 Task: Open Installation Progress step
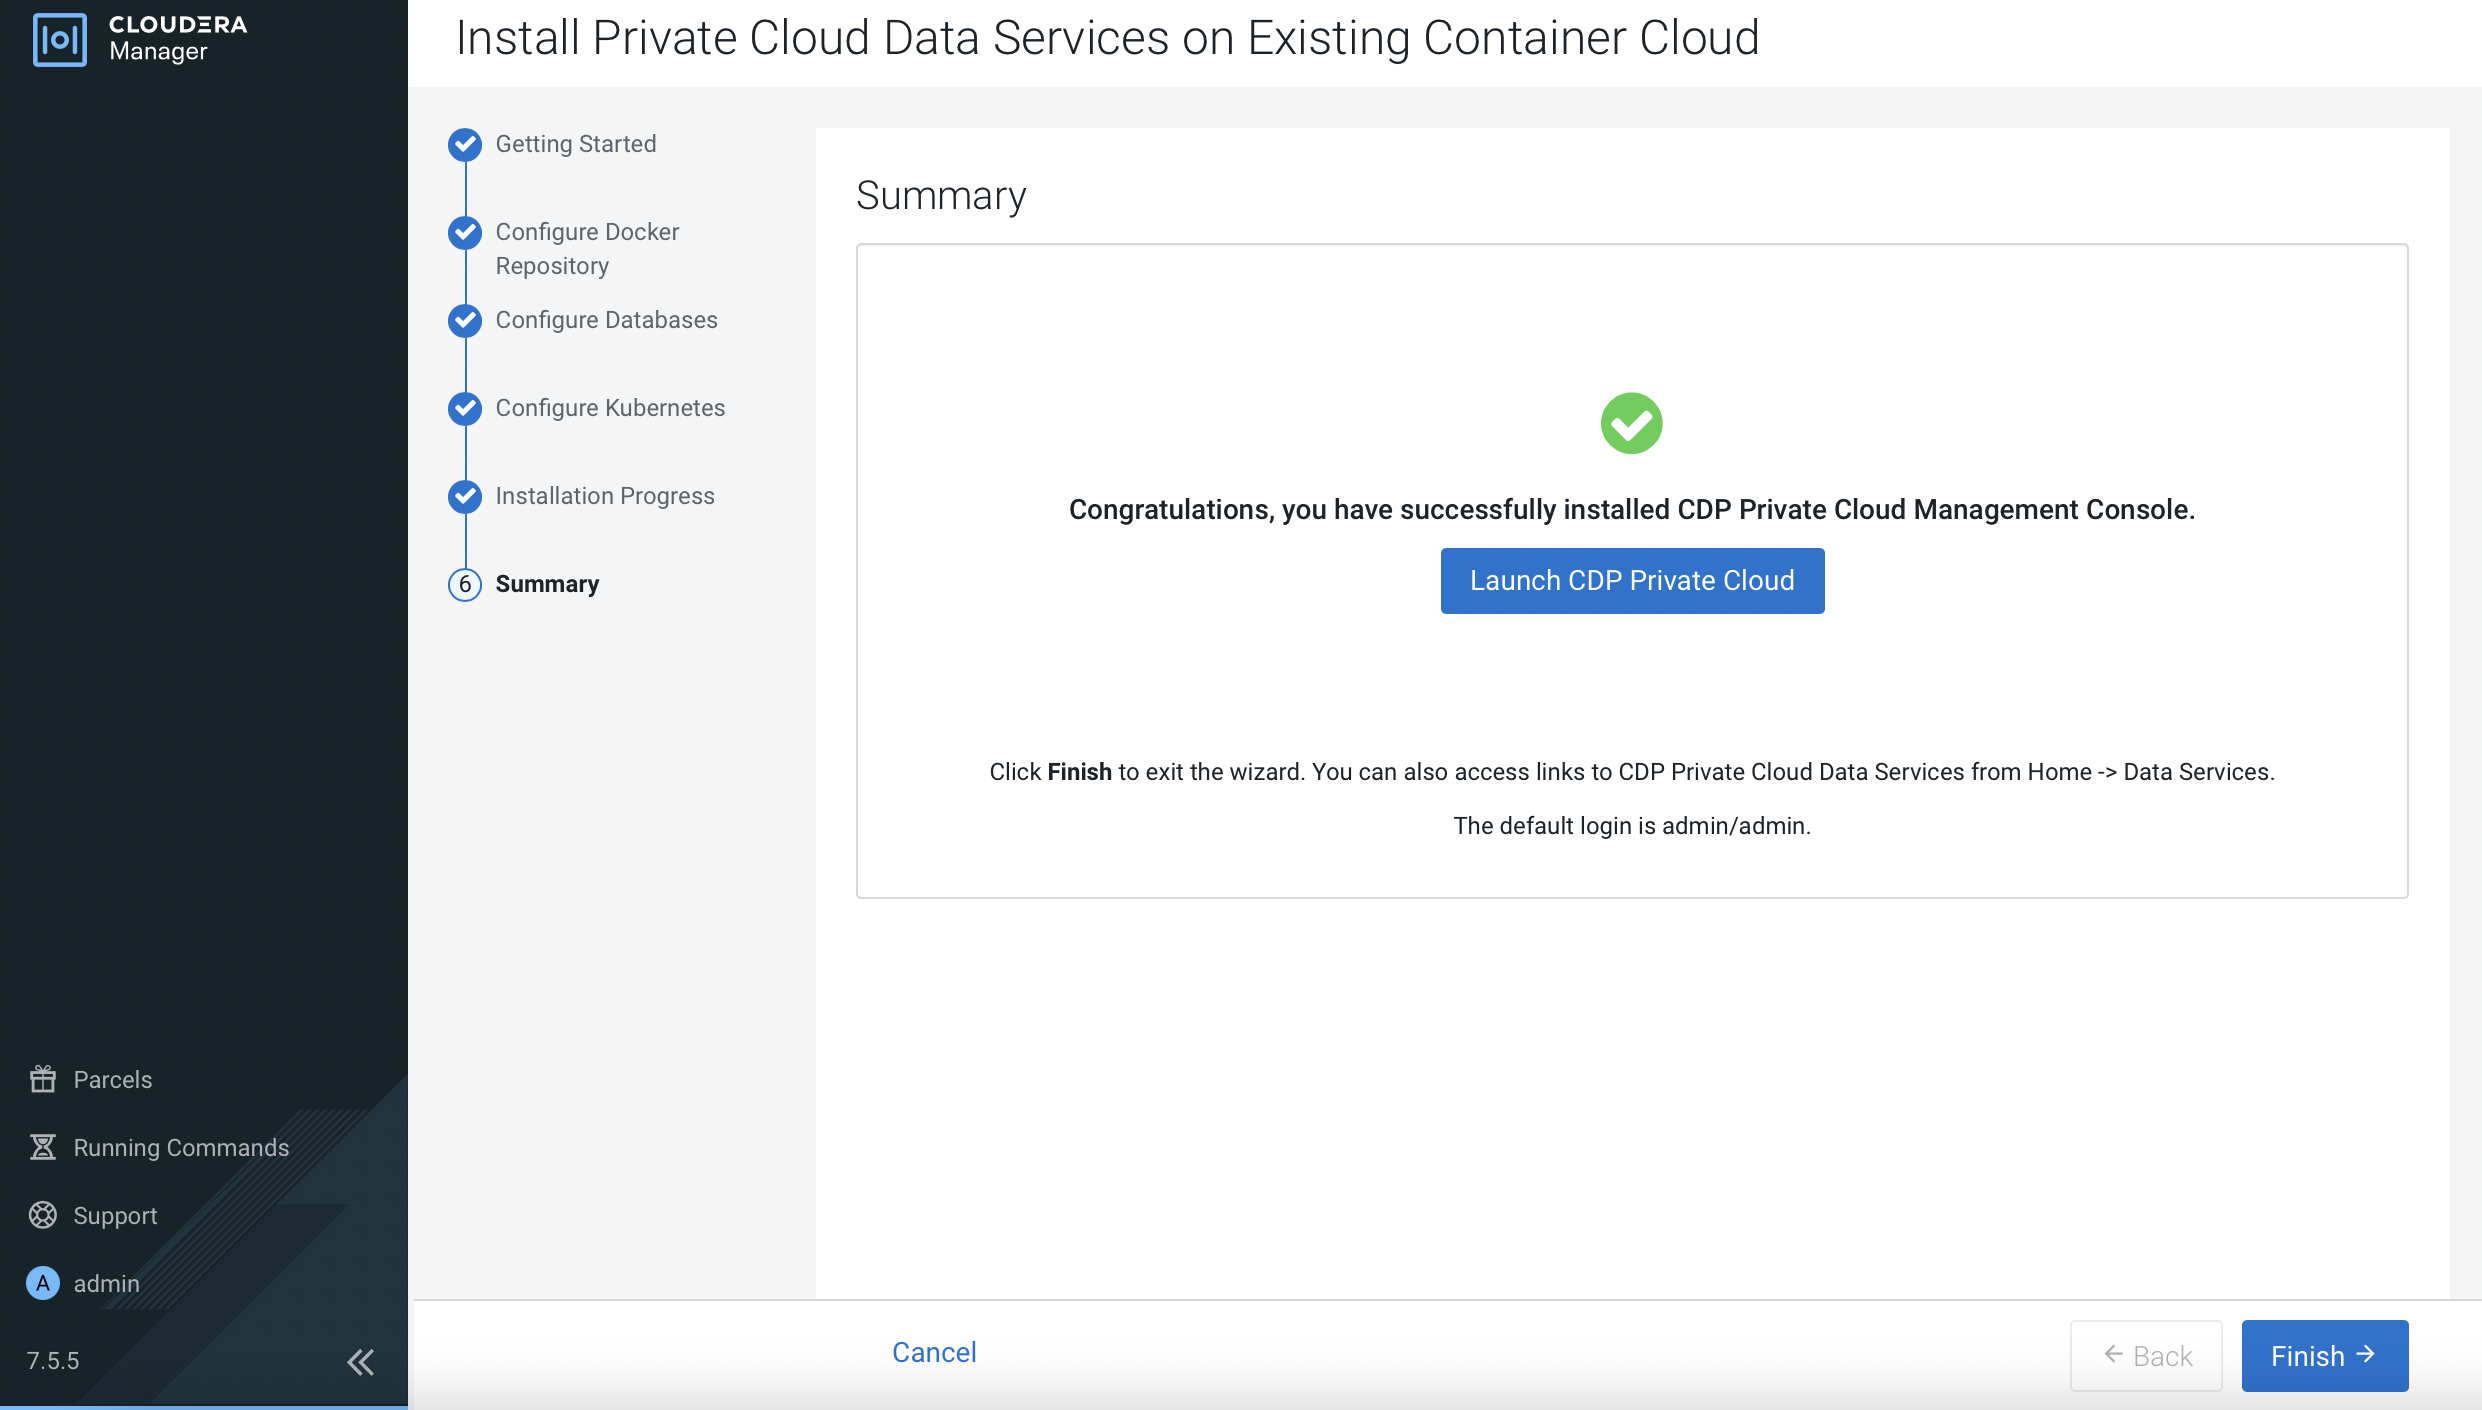click(604, 496)
